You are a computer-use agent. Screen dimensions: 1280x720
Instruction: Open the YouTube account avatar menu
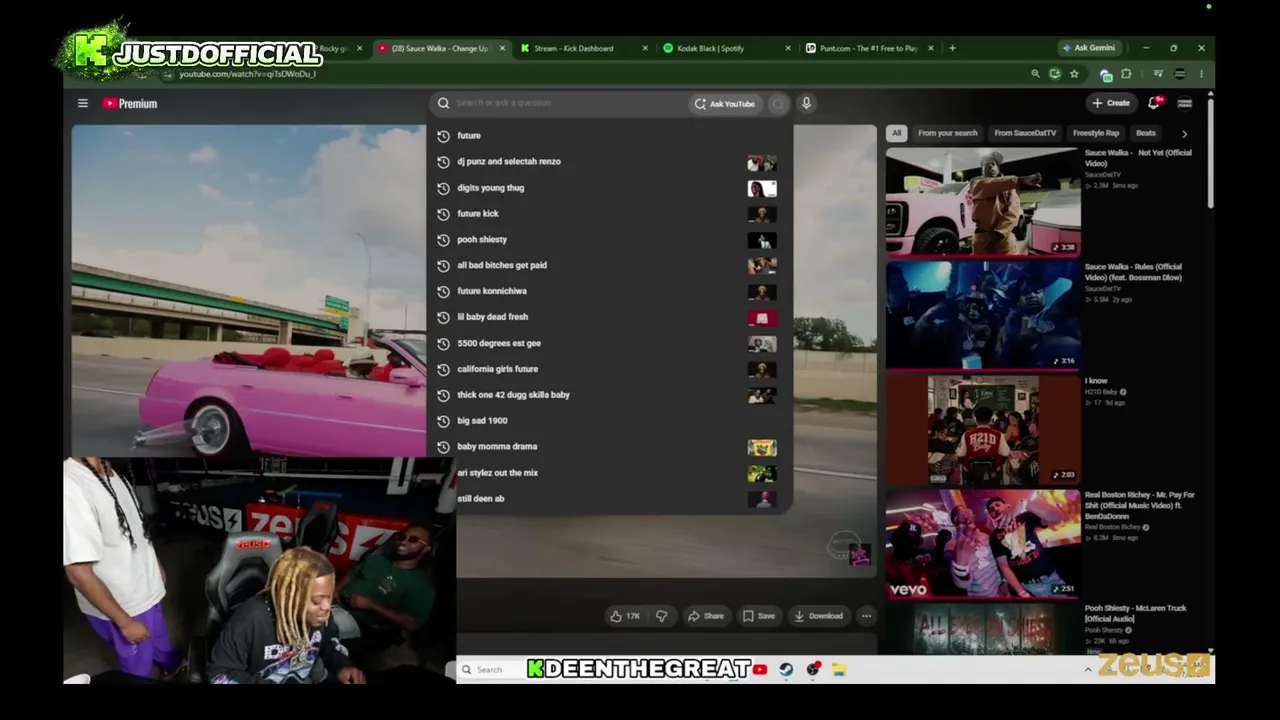point(1185,103)
